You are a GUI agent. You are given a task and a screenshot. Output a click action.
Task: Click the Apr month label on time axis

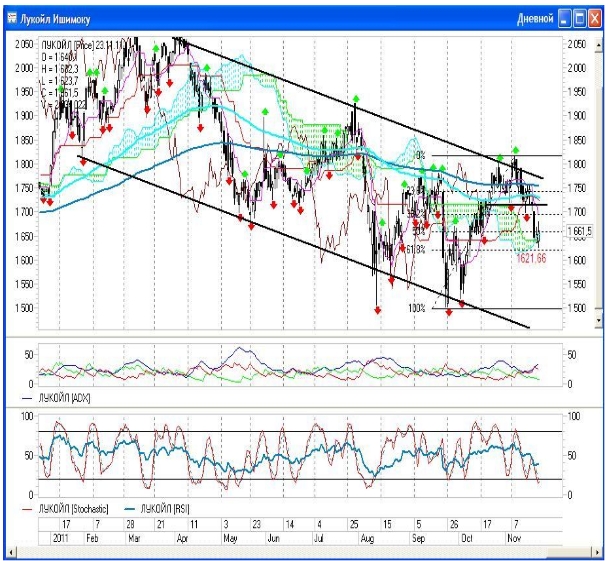pos(182,539)
